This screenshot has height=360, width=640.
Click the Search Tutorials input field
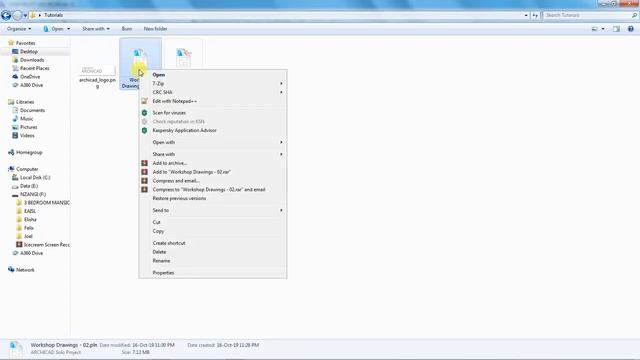[x=586, y=15]
